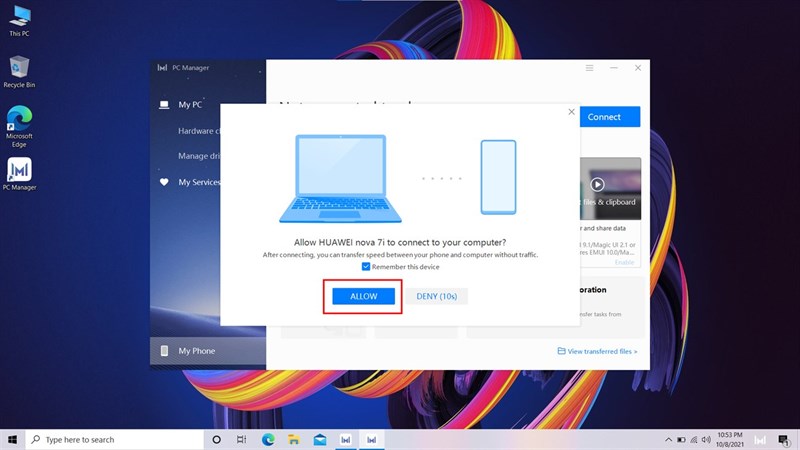Uncheck the Remember this device checkbox
Image resolution: width=800 pixels, height=450 pixels.
(366, 267)
